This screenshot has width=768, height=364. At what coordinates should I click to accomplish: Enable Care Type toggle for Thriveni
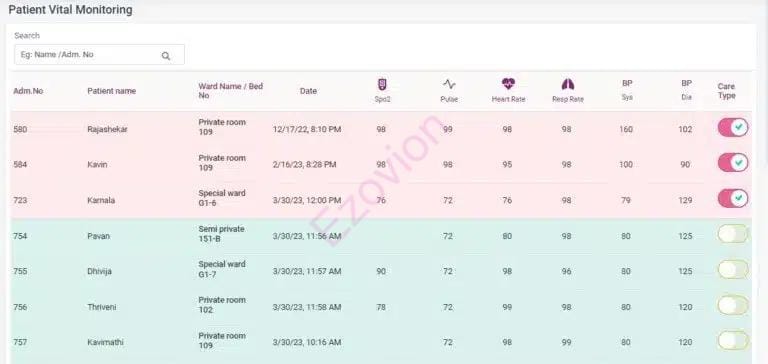[x=733, y=305]
